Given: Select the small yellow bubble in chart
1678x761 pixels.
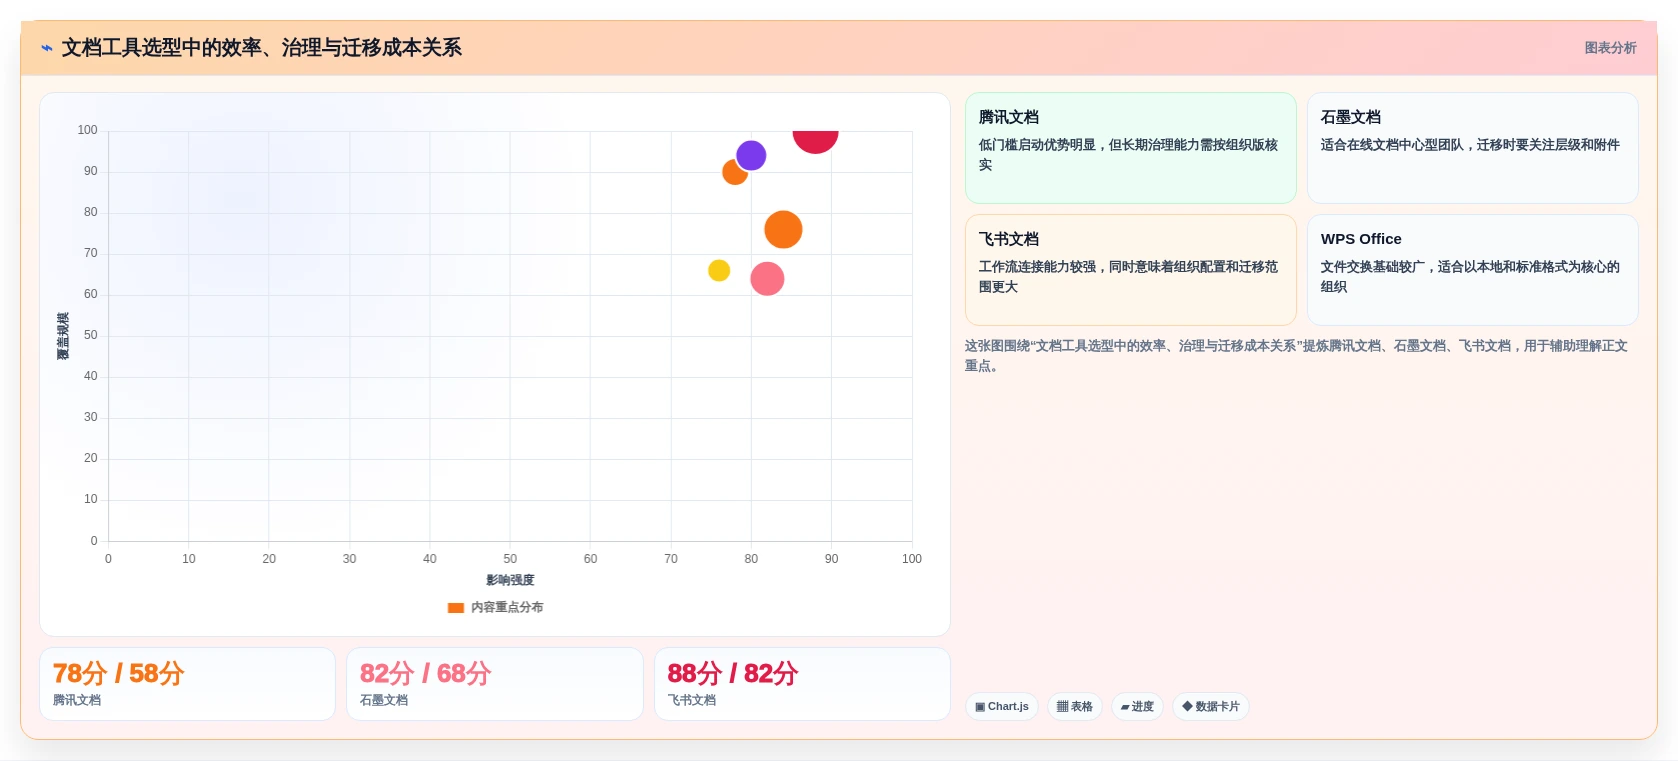Looking at the screenshot, I should pos(719,270).
